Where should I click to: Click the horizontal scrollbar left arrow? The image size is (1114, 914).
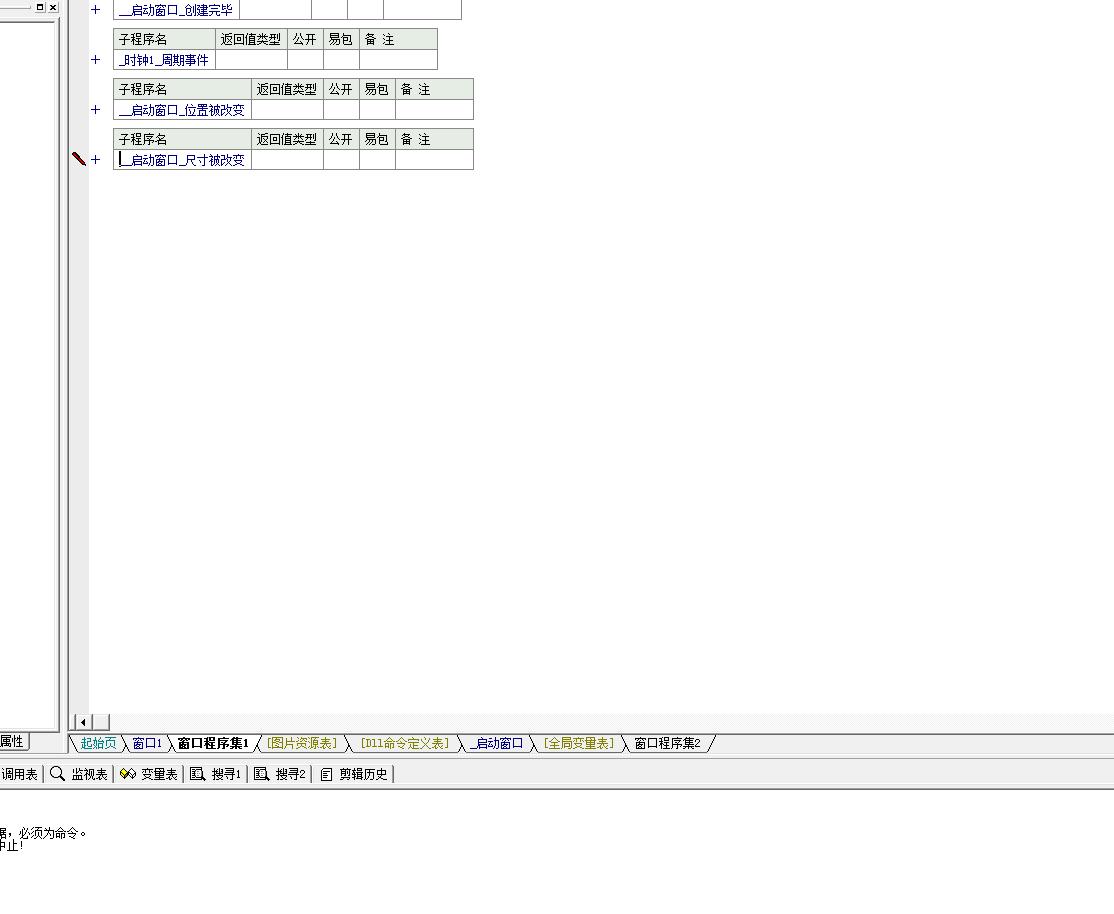coord(83,722)
